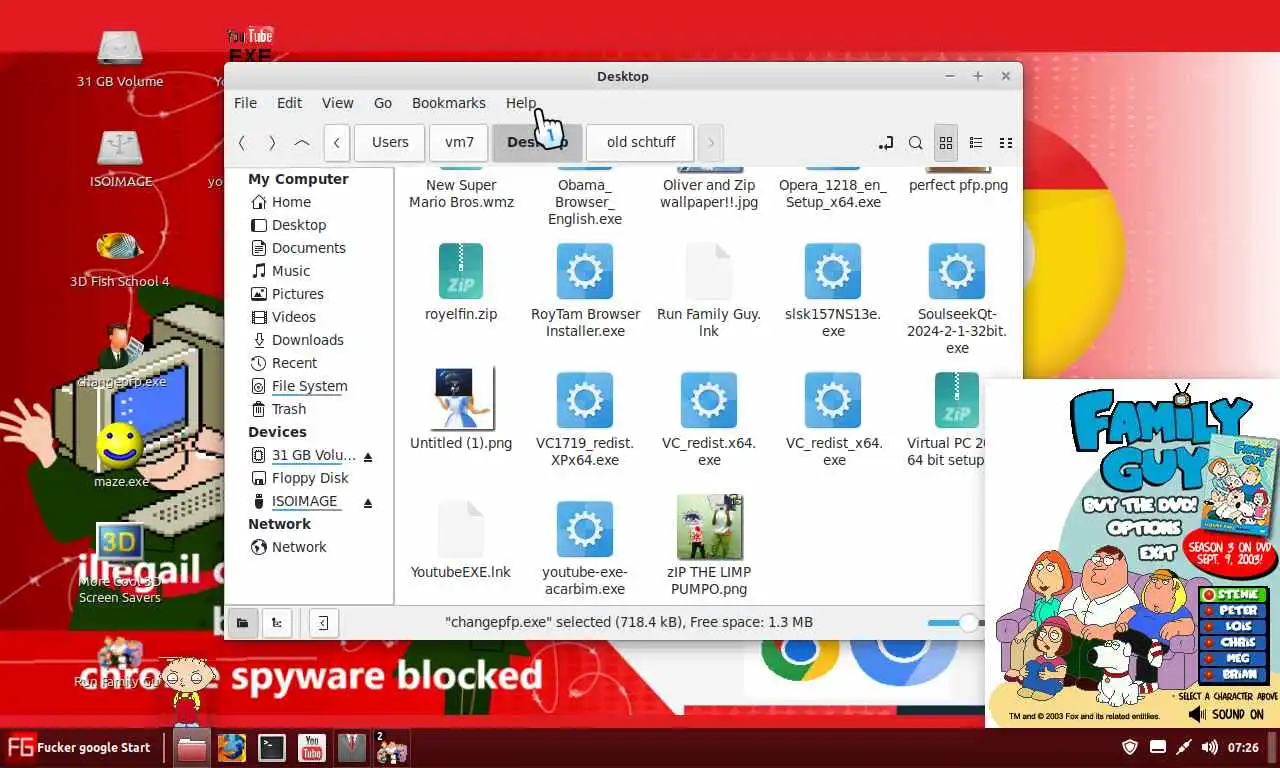The height and width of the screenshot is (768, 1280).
Task: Open the View menu
Action: [x=337, y=103]
